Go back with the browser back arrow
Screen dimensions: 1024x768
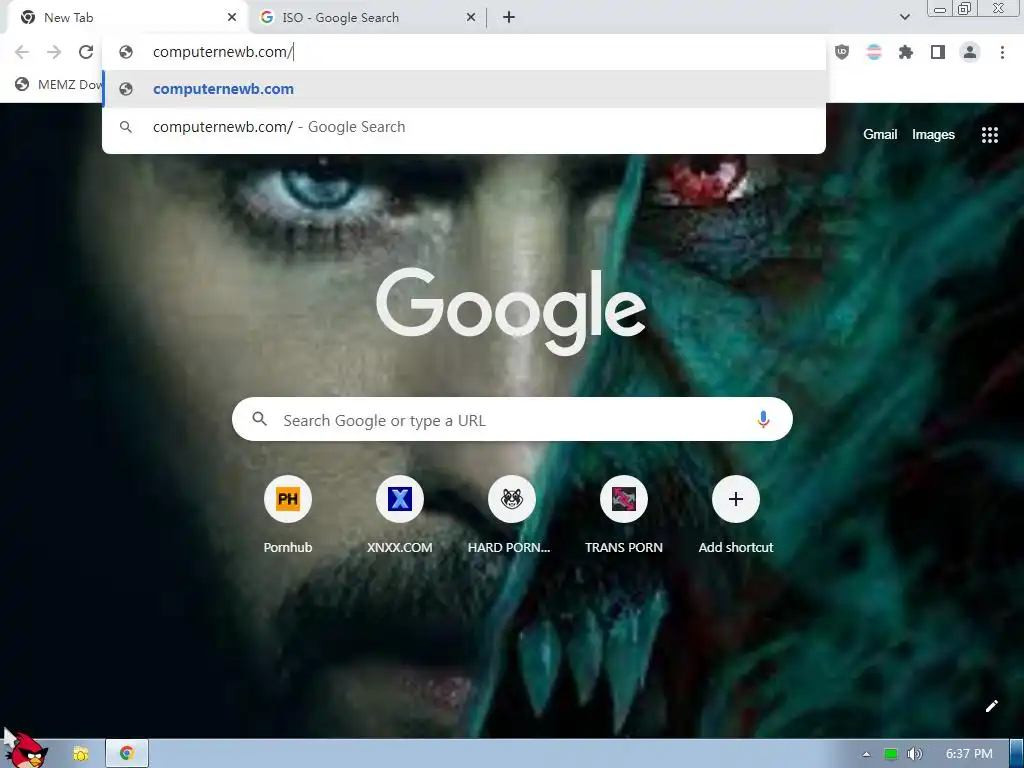tap(22, 52)
